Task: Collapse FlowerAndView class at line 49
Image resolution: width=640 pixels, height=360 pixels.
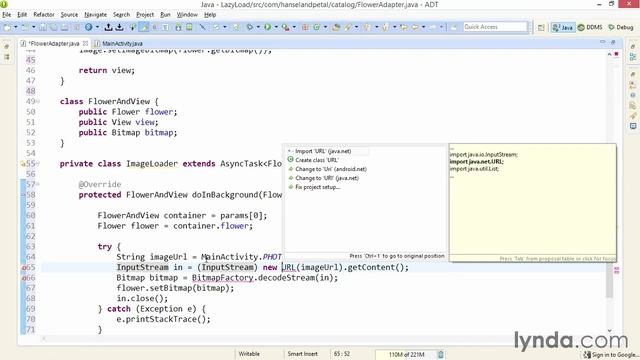Action: click(38, 101)
